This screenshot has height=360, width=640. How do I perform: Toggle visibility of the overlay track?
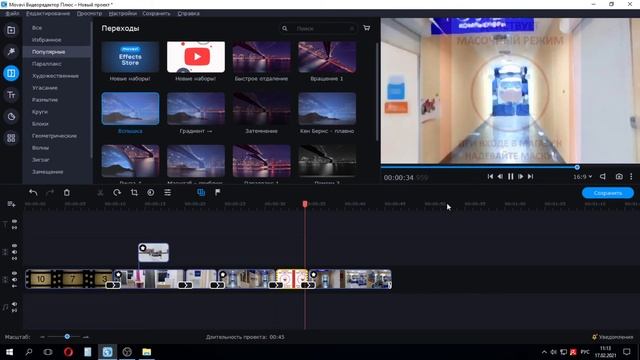tap(14, 246)
